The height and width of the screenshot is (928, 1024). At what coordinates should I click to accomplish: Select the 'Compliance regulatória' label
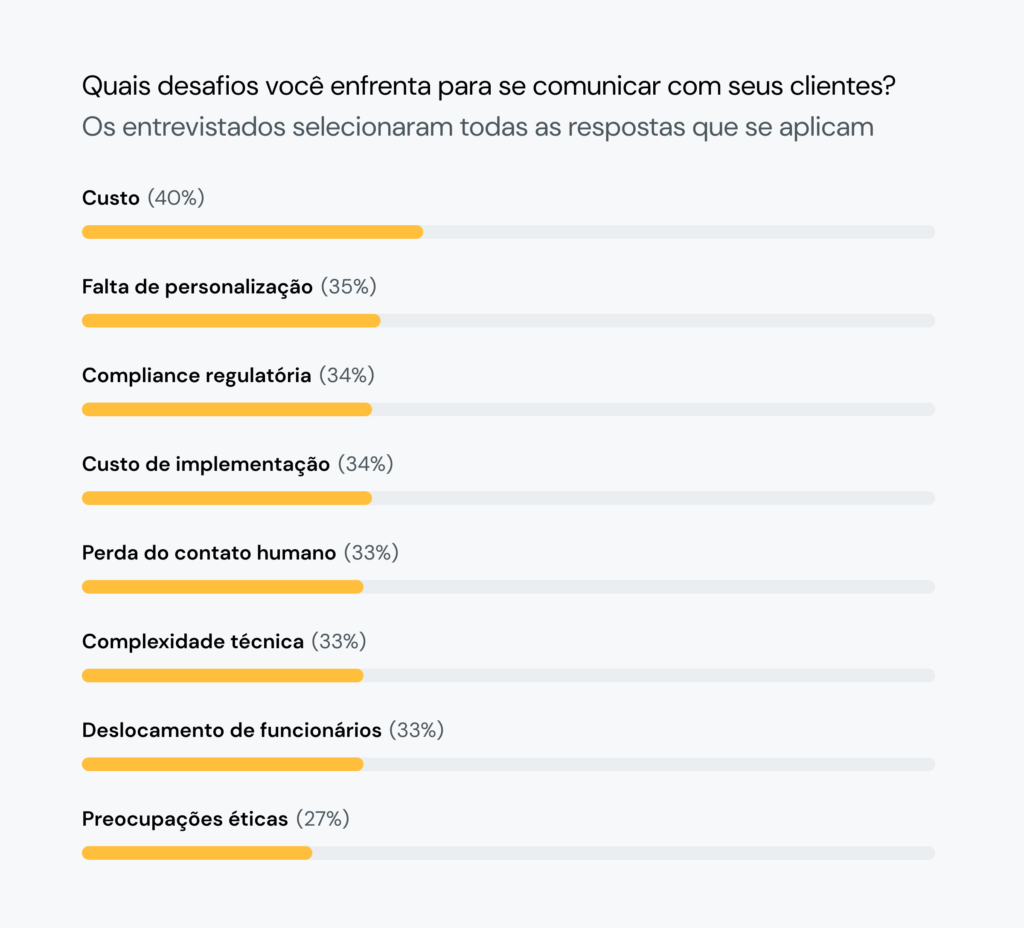tap(196, 375)
